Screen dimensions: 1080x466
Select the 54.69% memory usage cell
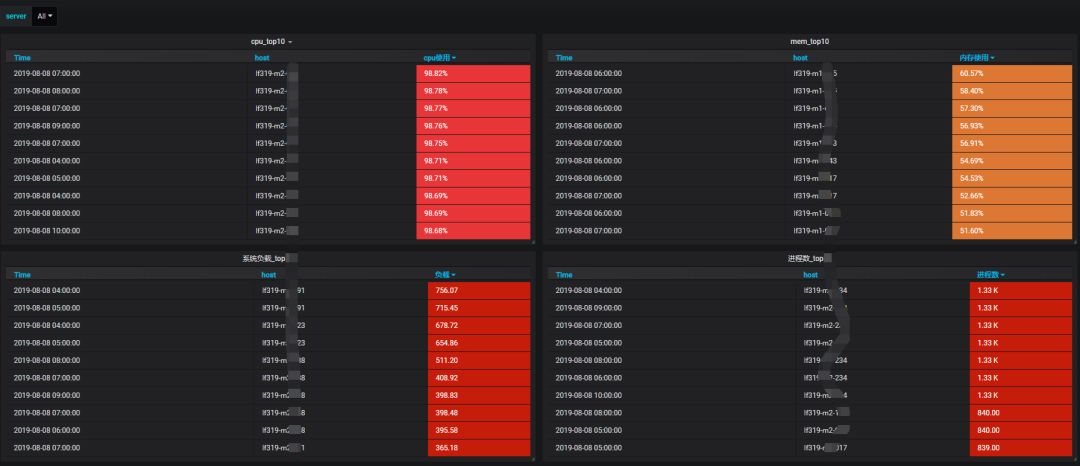(x=1012, y=160)
